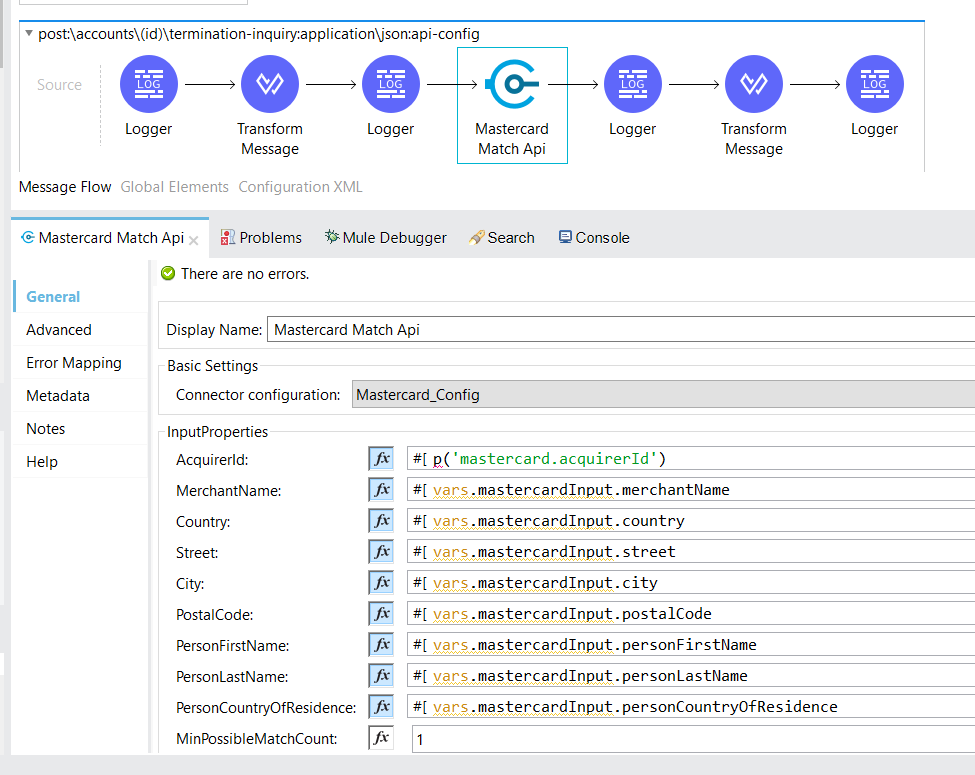975x775 pixels.
Task: Toggle fx expression mode for PersonFirstName
Action: click(x=381, y=645)
